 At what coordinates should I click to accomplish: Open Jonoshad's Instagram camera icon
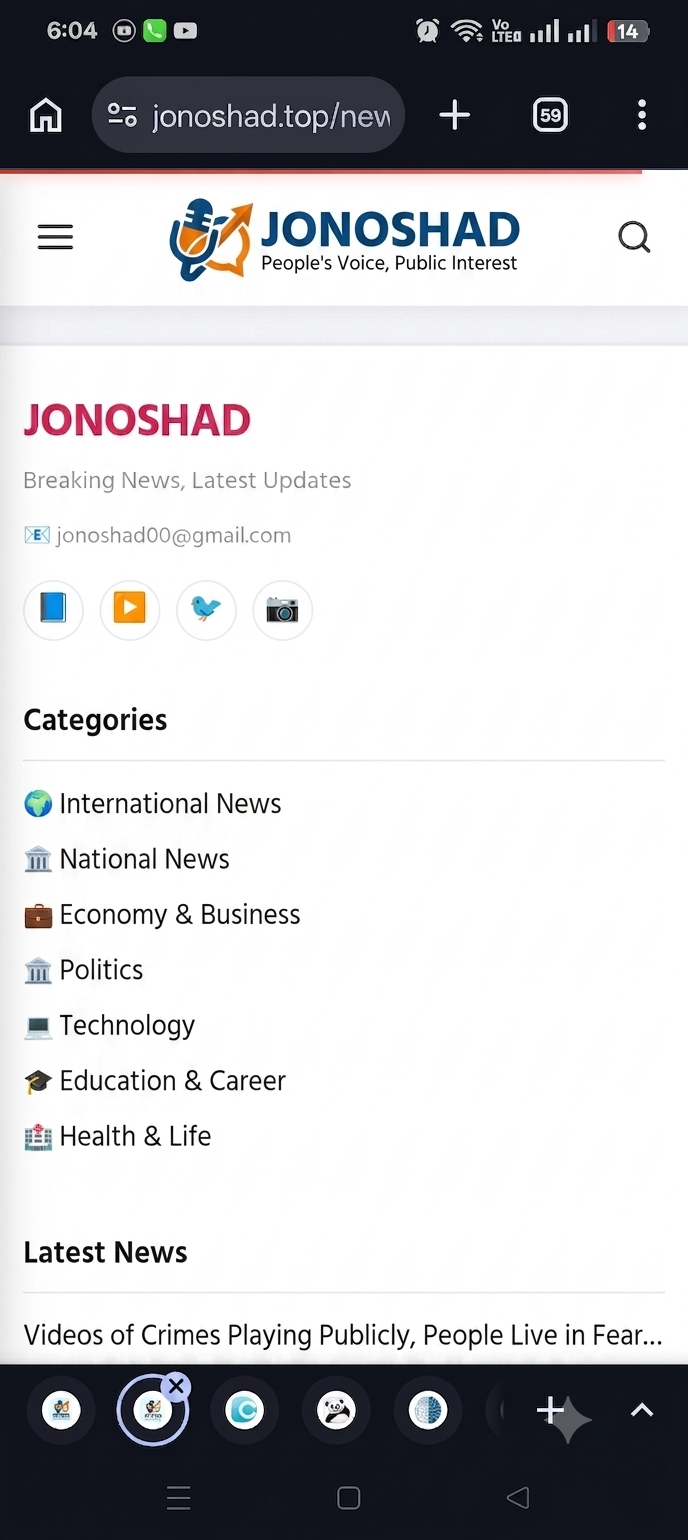pyautogui.click(x=282, y=609)
